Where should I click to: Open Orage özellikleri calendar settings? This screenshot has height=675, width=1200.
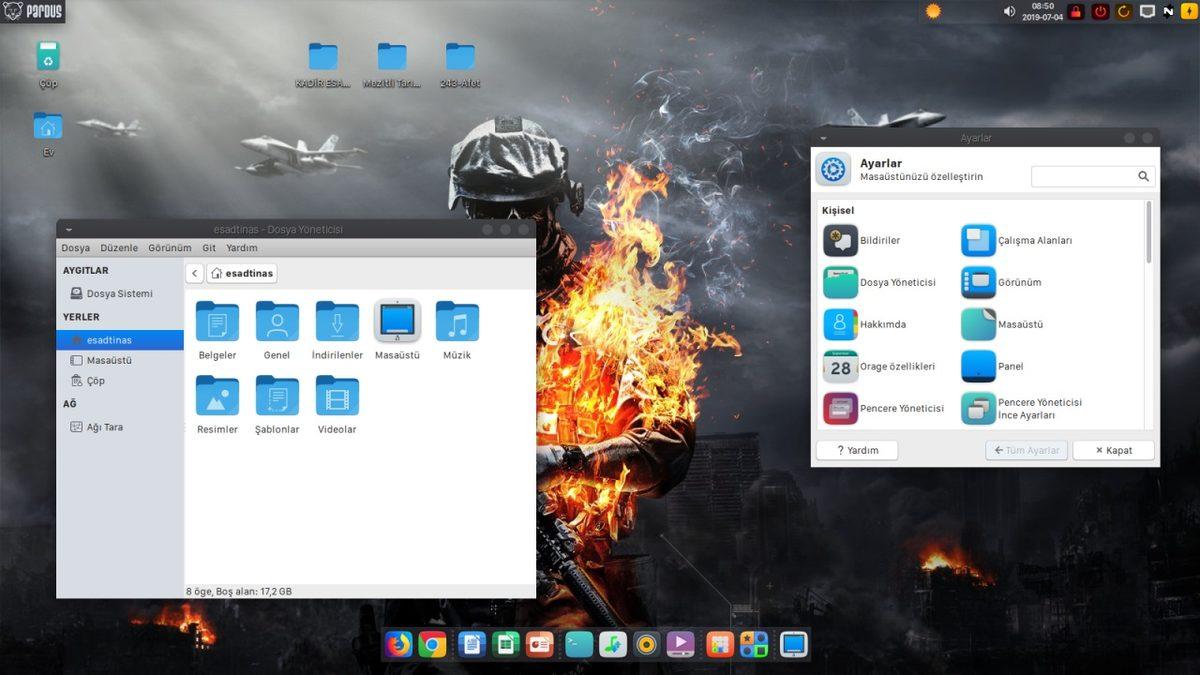point(841,367)
